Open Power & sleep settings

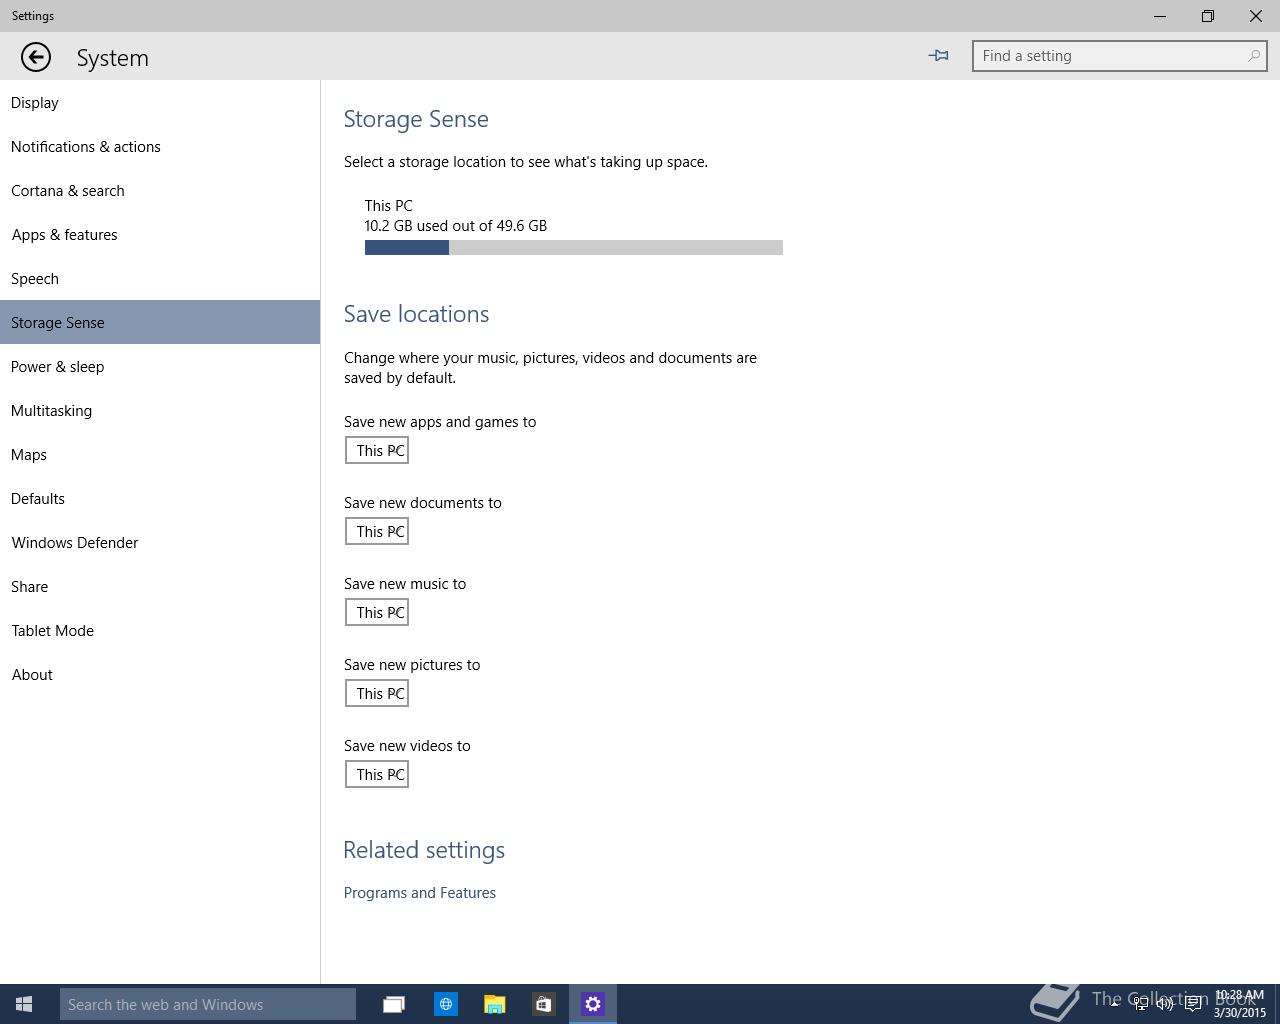[x=160, y=367]
